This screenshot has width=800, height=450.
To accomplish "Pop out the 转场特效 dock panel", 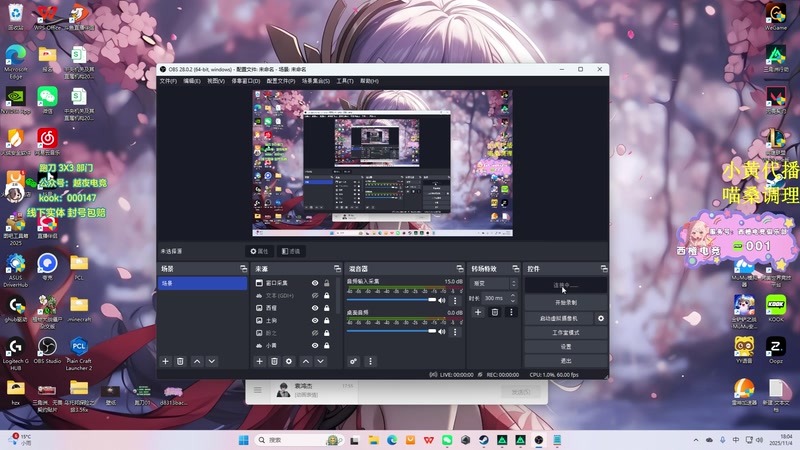I will 515,268.
